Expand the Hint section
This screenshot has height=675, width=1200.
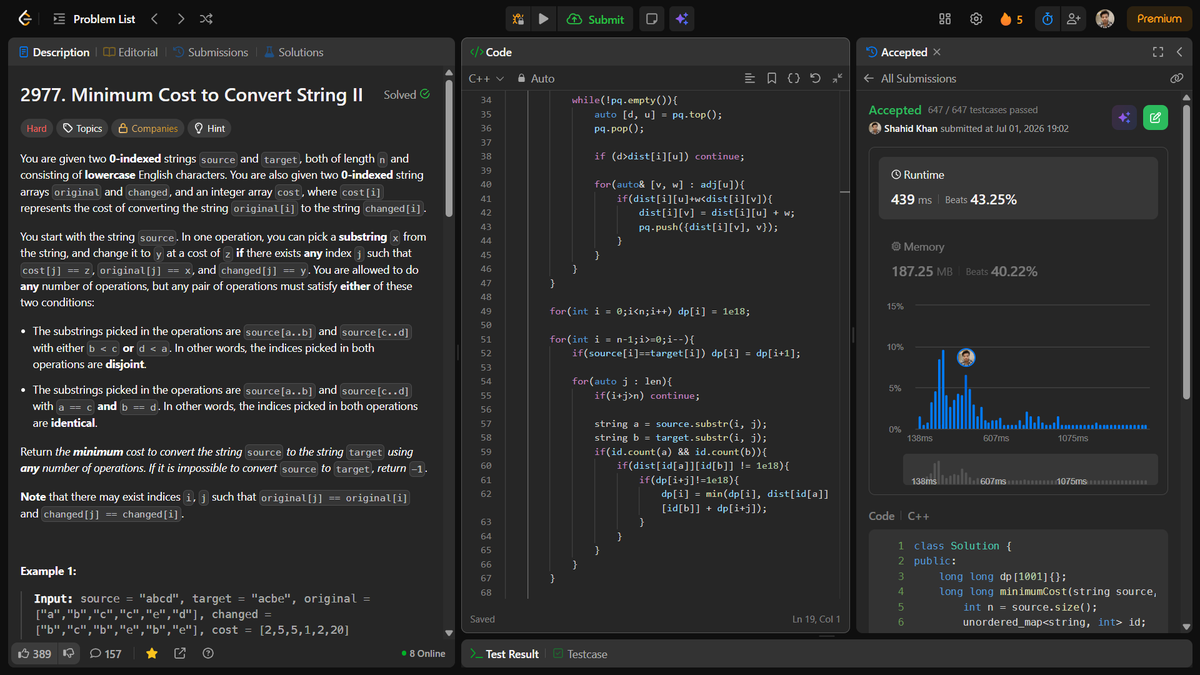210,128
